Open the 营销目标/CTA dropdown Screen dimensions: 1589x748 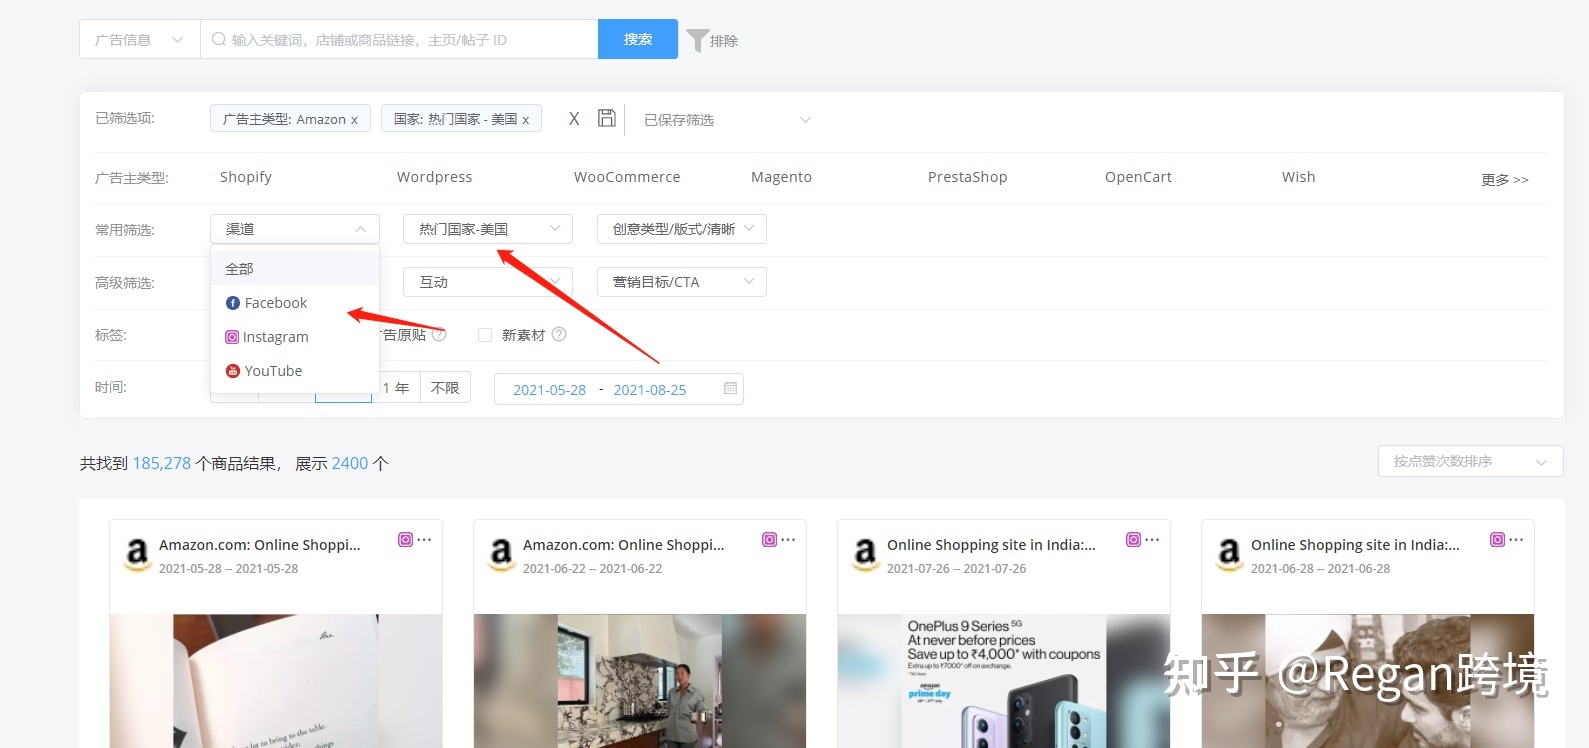tap(681, 282)
